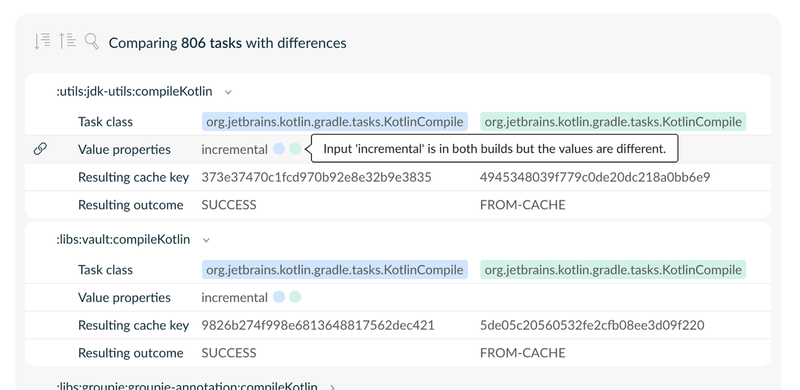The width and height of the screenshot is (800, 390).
Task: Click the :libs:vault:compileKotlin task title
Action: tap(123, 239)
